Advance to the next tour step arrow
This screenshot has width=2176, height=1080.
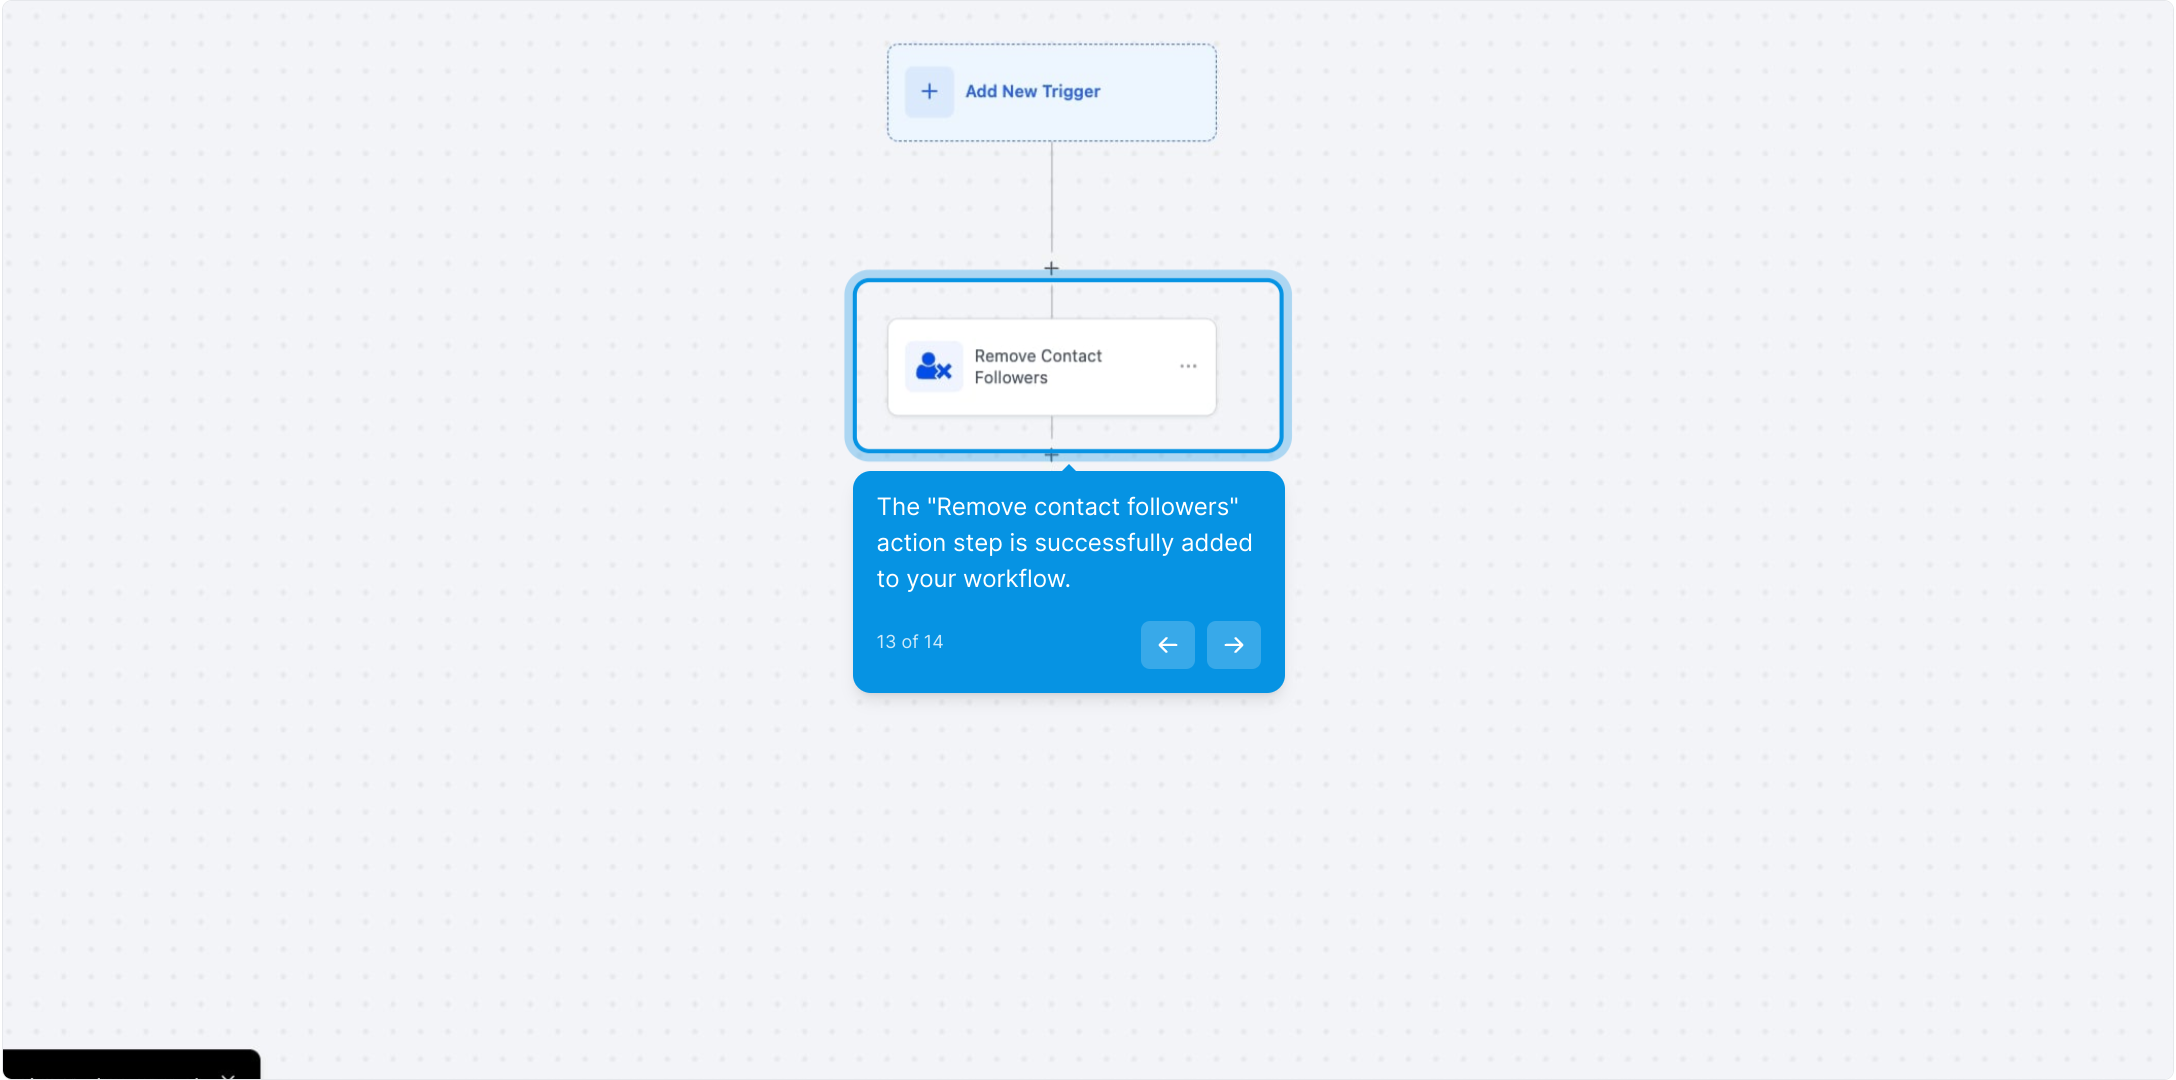[1233, 645]
